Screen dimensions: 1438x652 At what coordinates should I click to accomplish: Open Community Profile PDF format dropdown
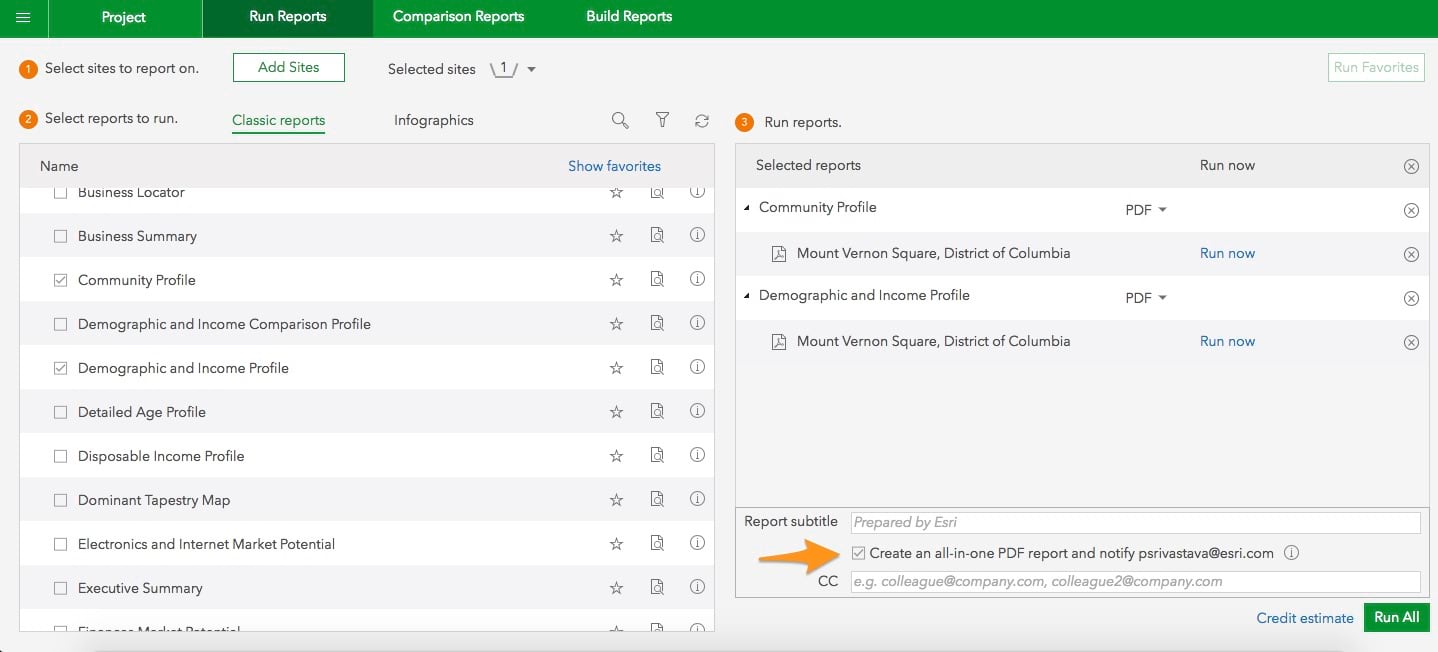[x=1146, y=210]
